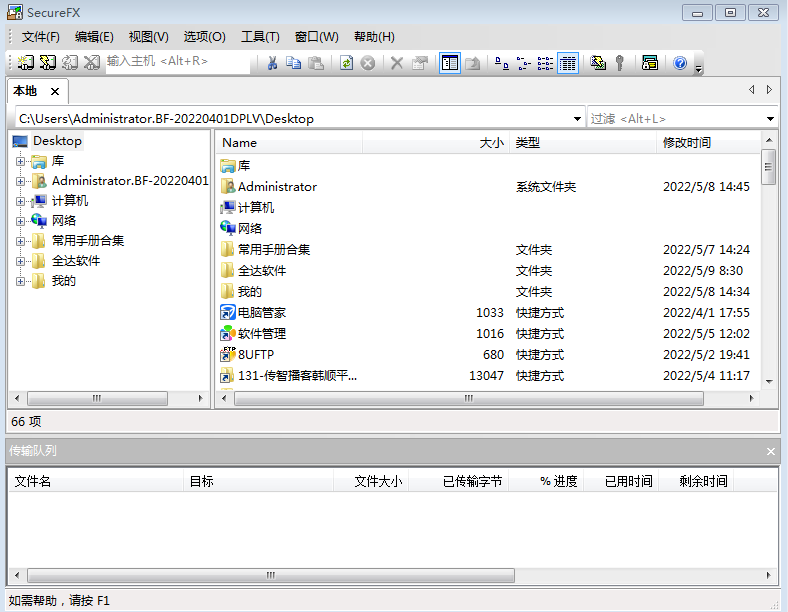Screen dimensions: 788x612
Task: Click the Disconnect toolbar icon
Action: coord(92,63)
